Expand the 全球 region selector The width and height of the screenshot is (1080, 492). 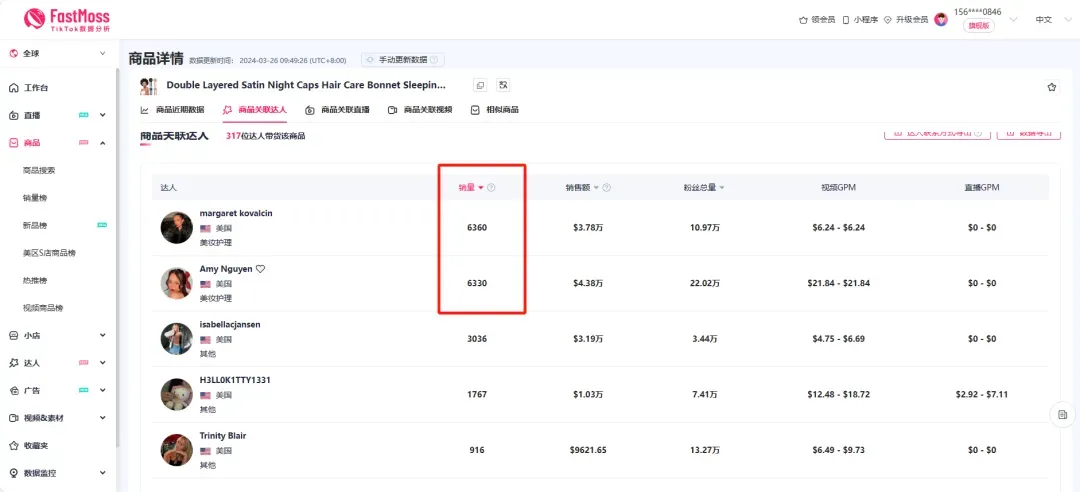pyautogui.click(x=58, y=53)
